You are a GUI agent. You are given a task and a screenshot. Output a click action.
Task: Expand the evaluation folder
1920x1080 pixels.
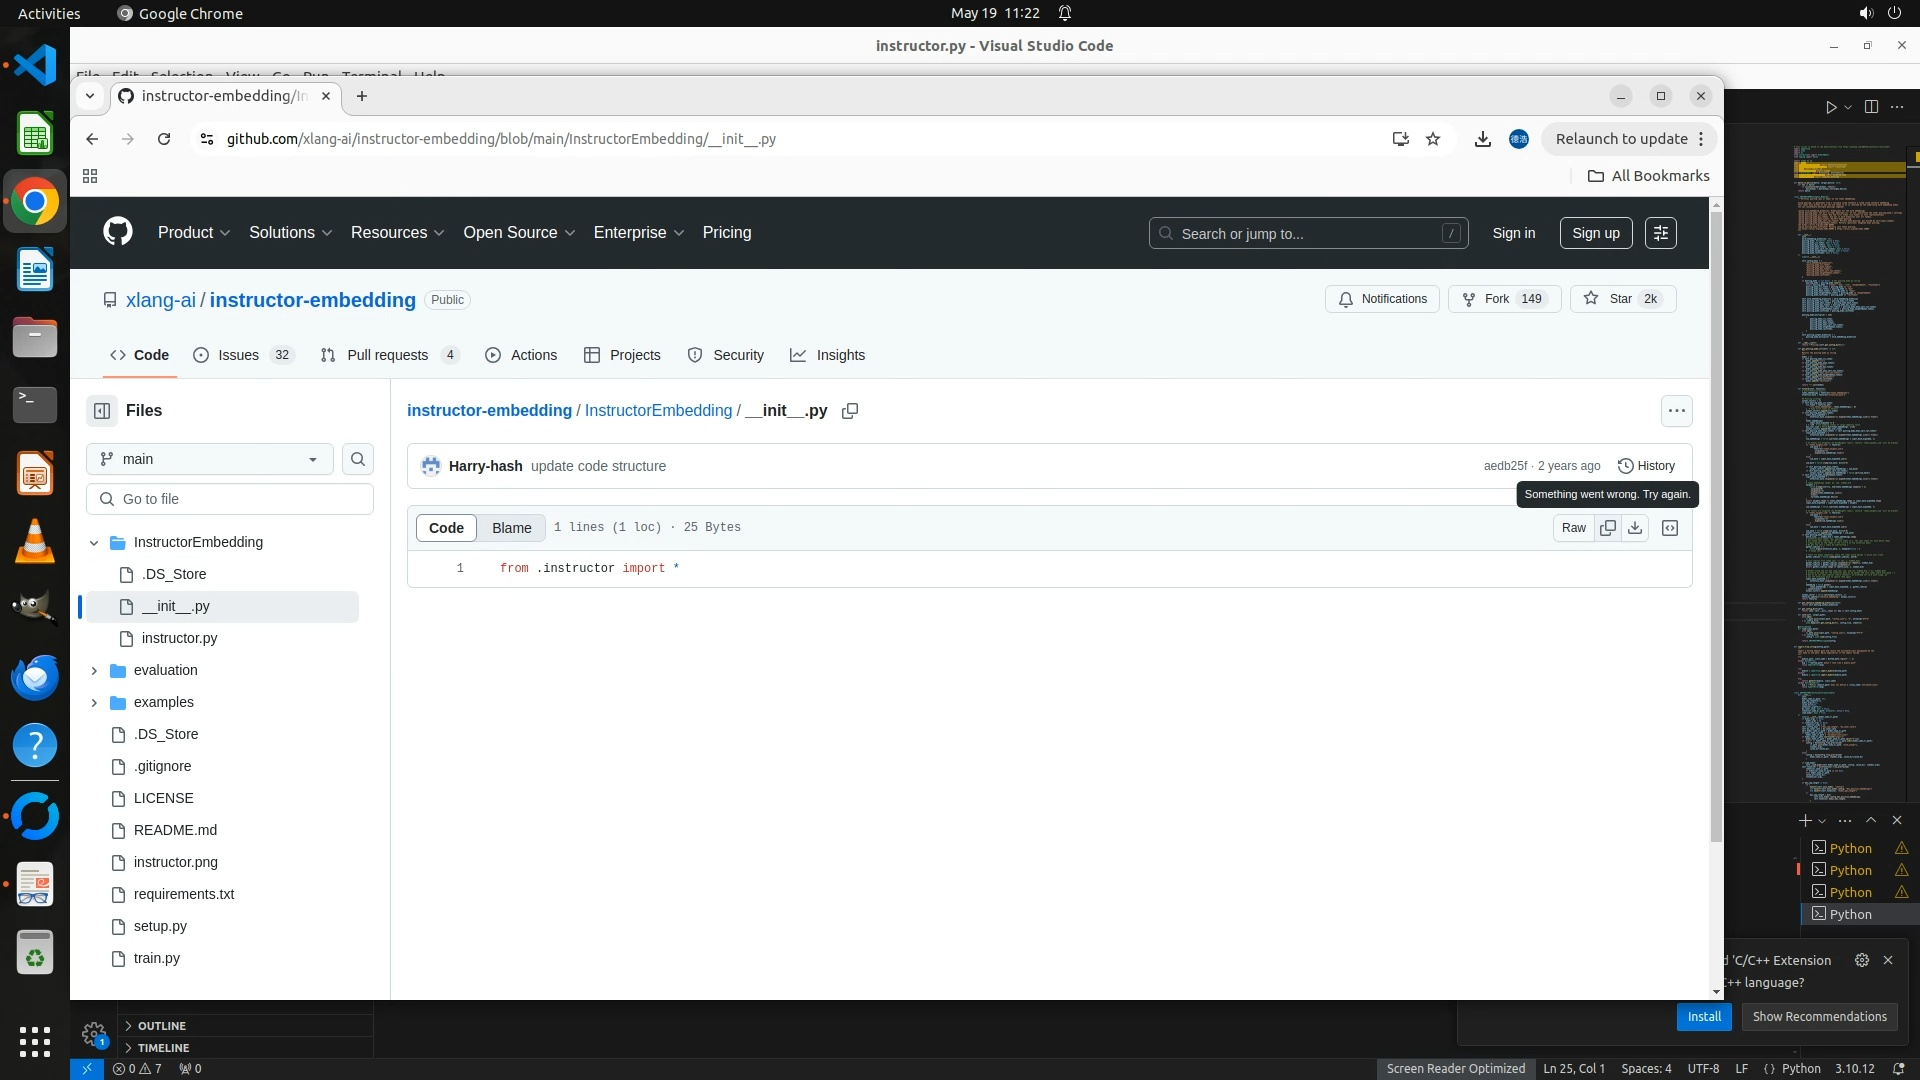click(94, 670)
